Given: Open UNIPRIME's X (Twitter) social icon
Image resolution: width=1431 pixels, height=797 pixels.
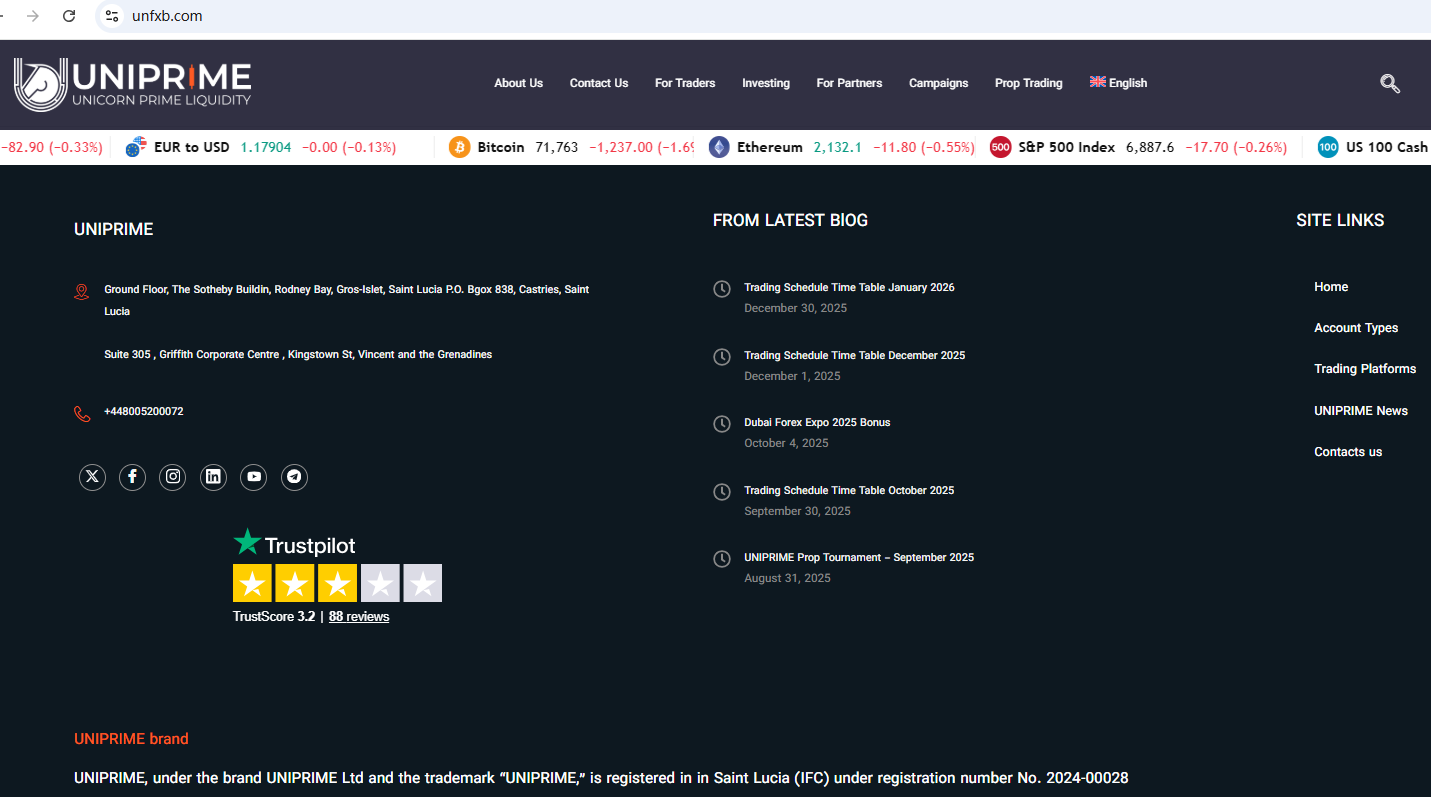Looking at the screenshot, I should pyautogui.click(x=92, y=477).
